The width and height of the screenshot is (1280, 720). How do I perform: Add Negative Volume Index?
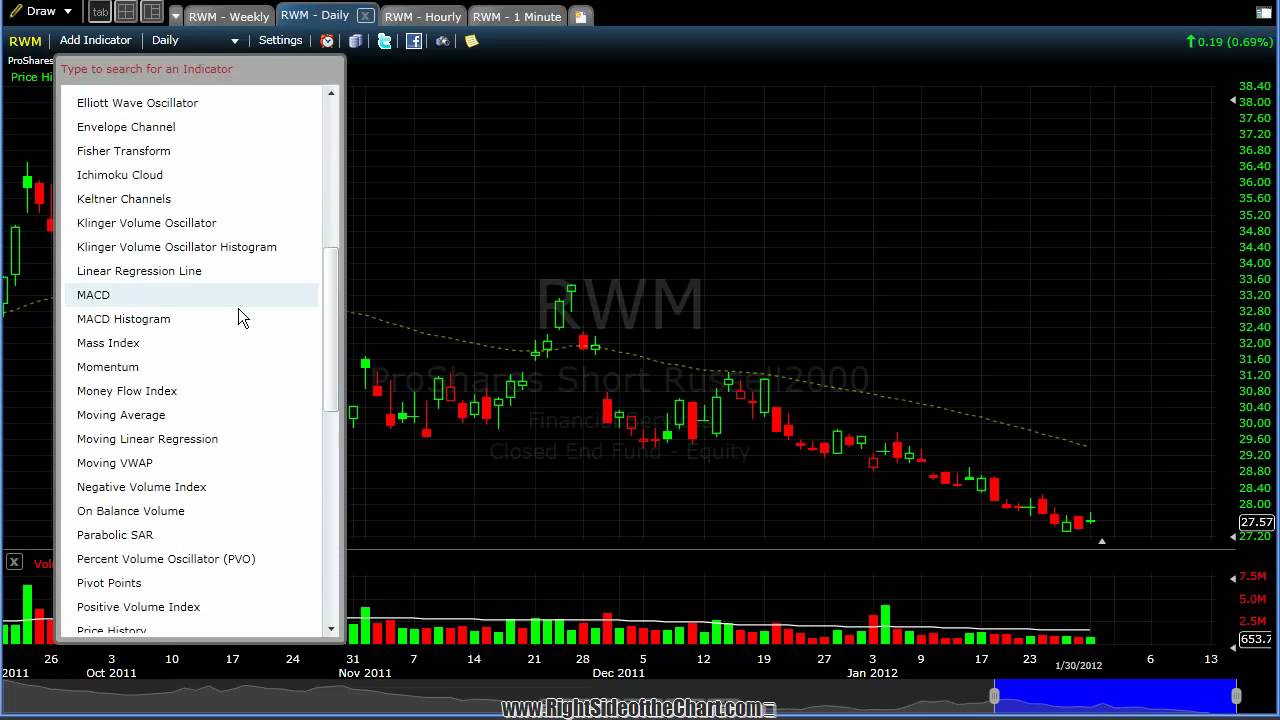(x=192, y=487)
